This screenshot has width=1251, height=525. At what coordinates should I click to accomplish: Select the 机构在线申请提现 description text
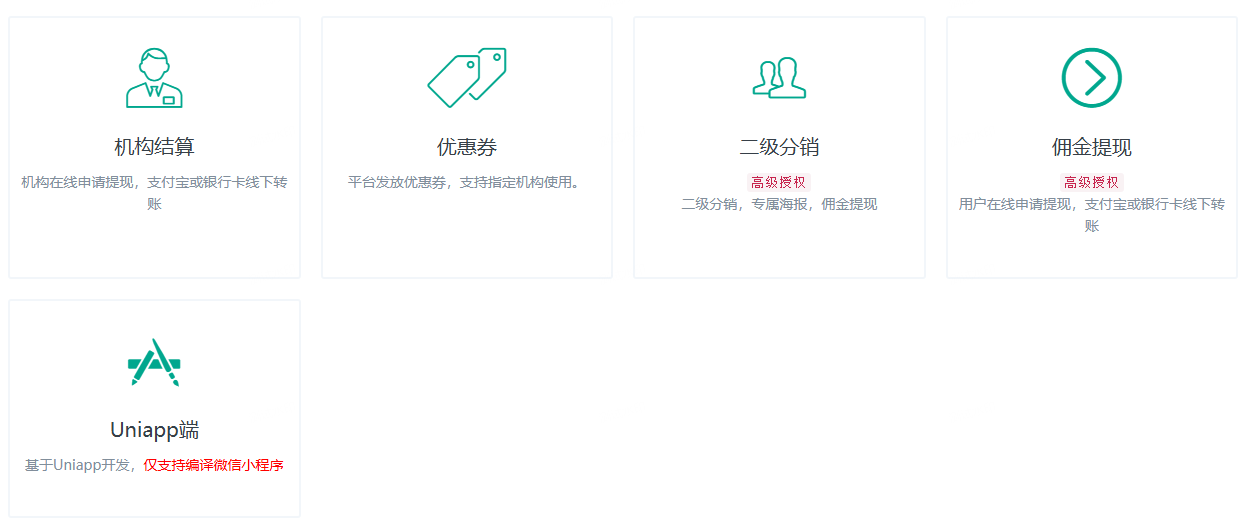pyautogui.click(x=154, y=193)
